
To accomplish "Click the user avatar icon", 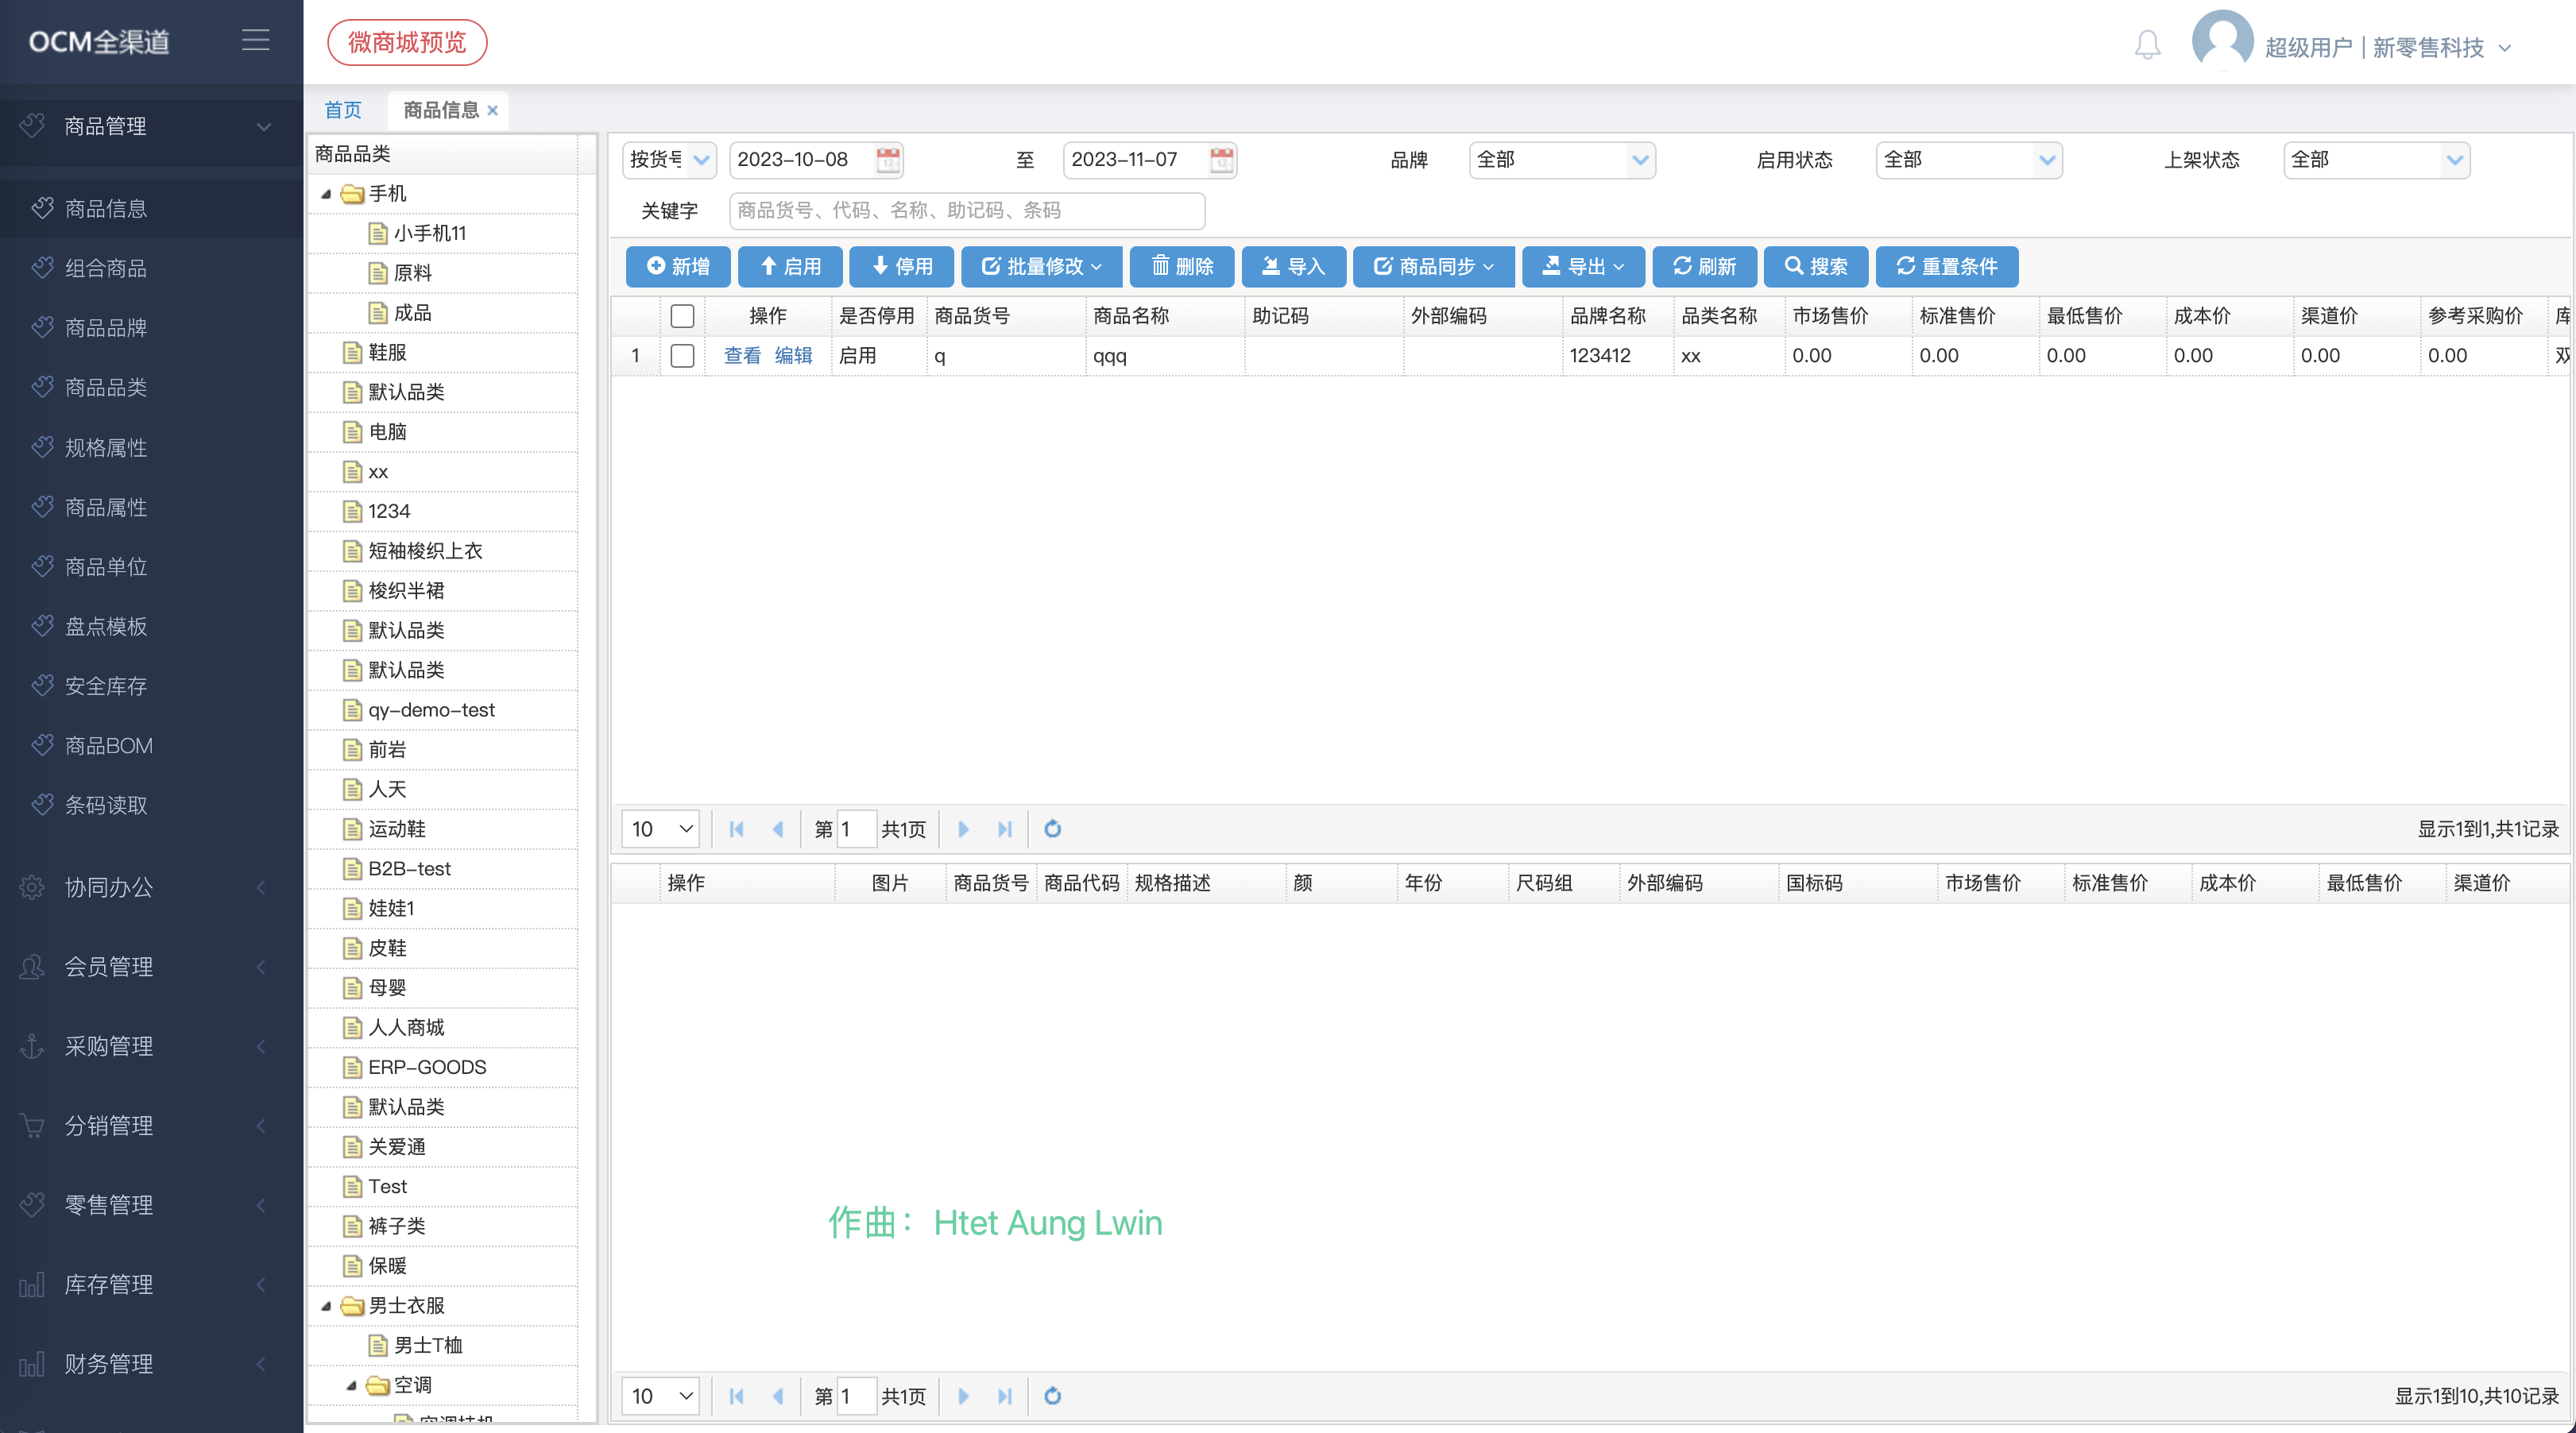I will [x=2222, y=41].
